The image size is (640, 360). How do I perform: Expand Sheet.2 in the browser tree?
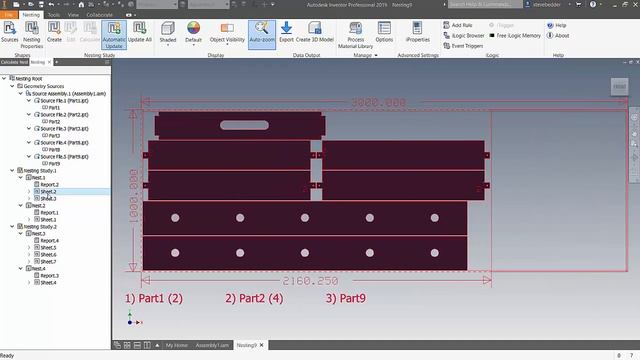[x=29, y=191]
